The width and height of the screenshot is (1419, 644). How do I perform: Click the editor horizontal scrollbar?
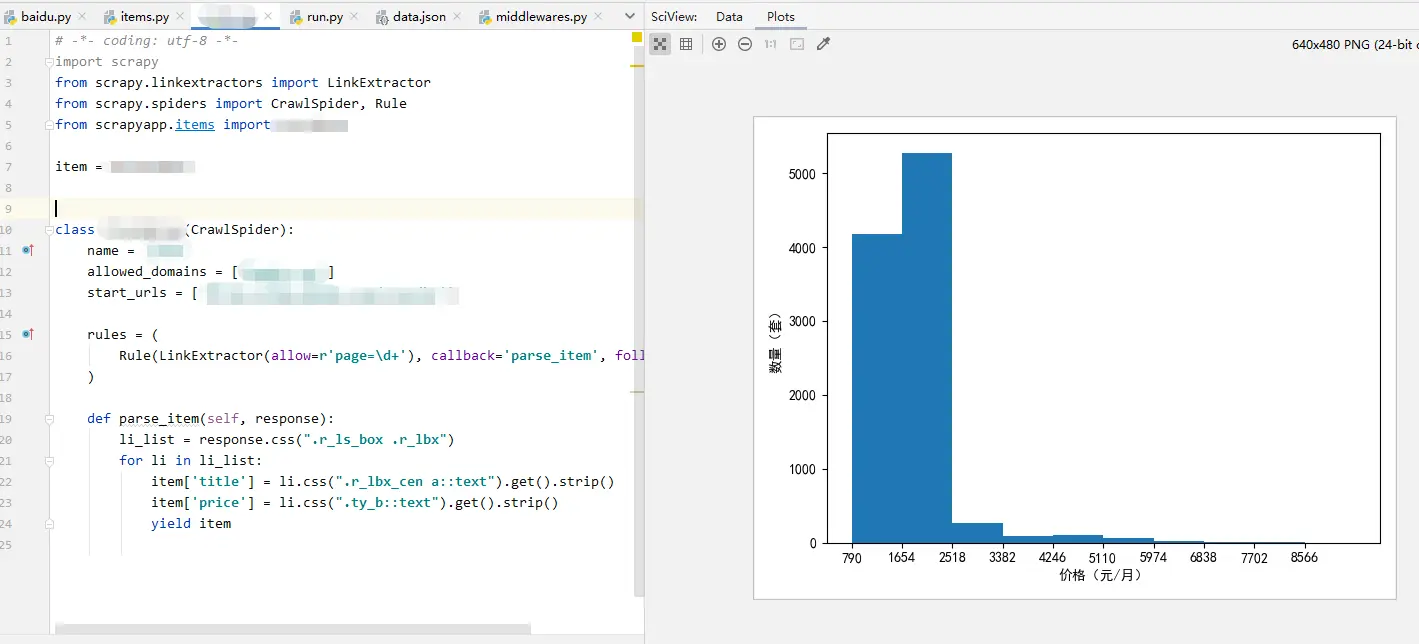point(292,629)
